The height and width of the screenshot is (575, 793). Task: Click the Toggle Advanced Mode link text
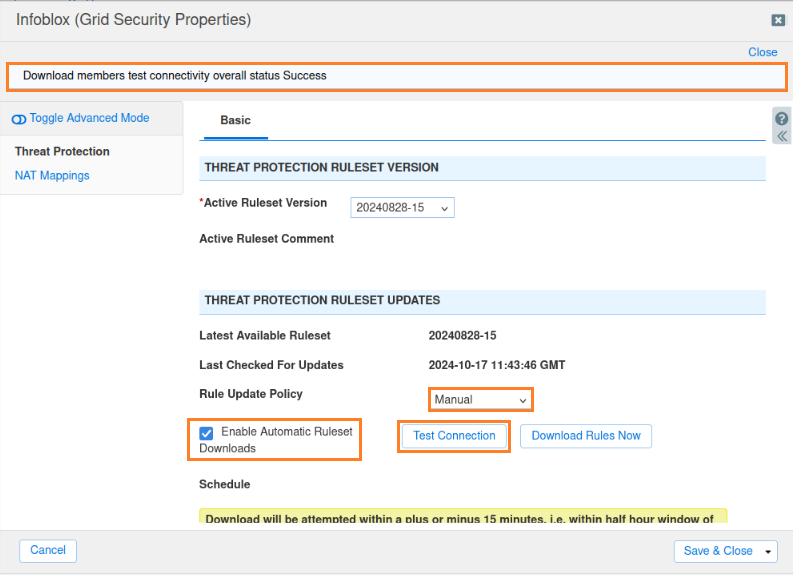(x=90, y=118)
